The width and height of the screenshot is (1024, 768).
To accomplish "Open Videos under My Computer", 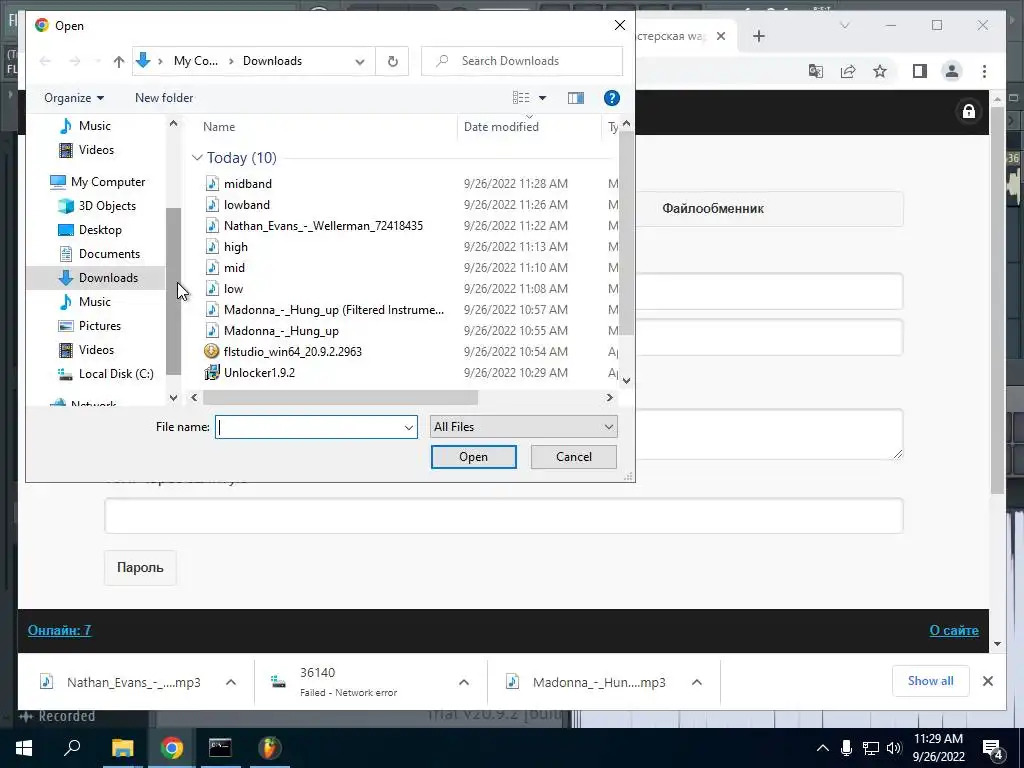I will click(x=96, y=350).
